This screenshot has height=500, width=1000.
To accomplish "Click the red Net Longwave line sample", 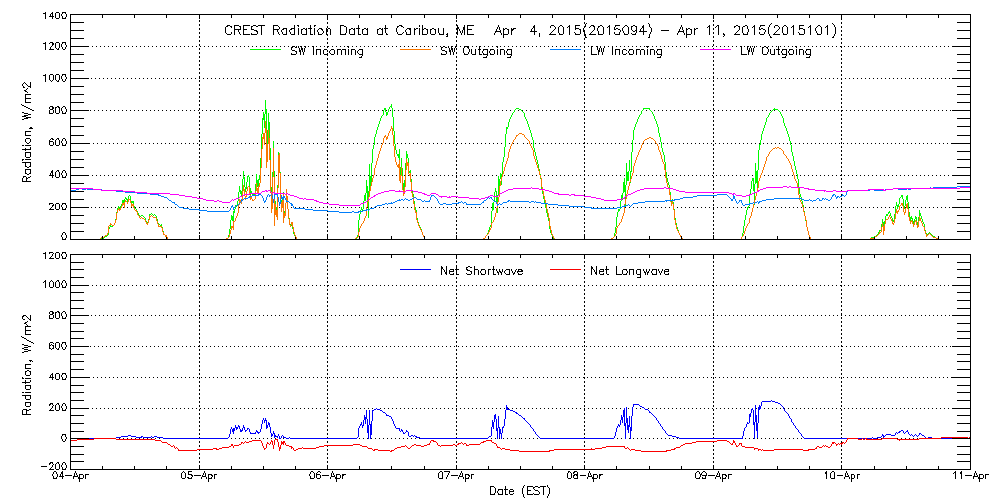I will (x=567, y=271).
